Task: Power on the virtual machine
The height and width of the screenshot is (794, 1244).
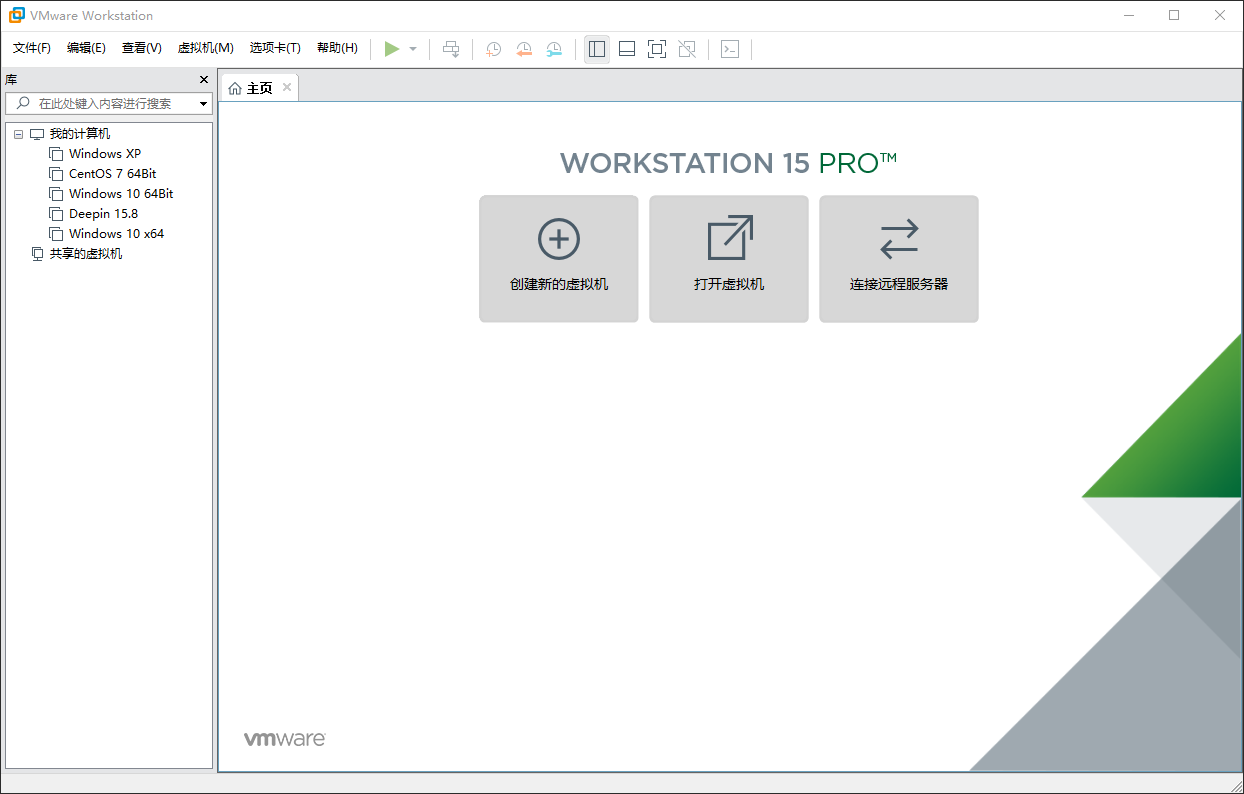Action: [392, 48]
